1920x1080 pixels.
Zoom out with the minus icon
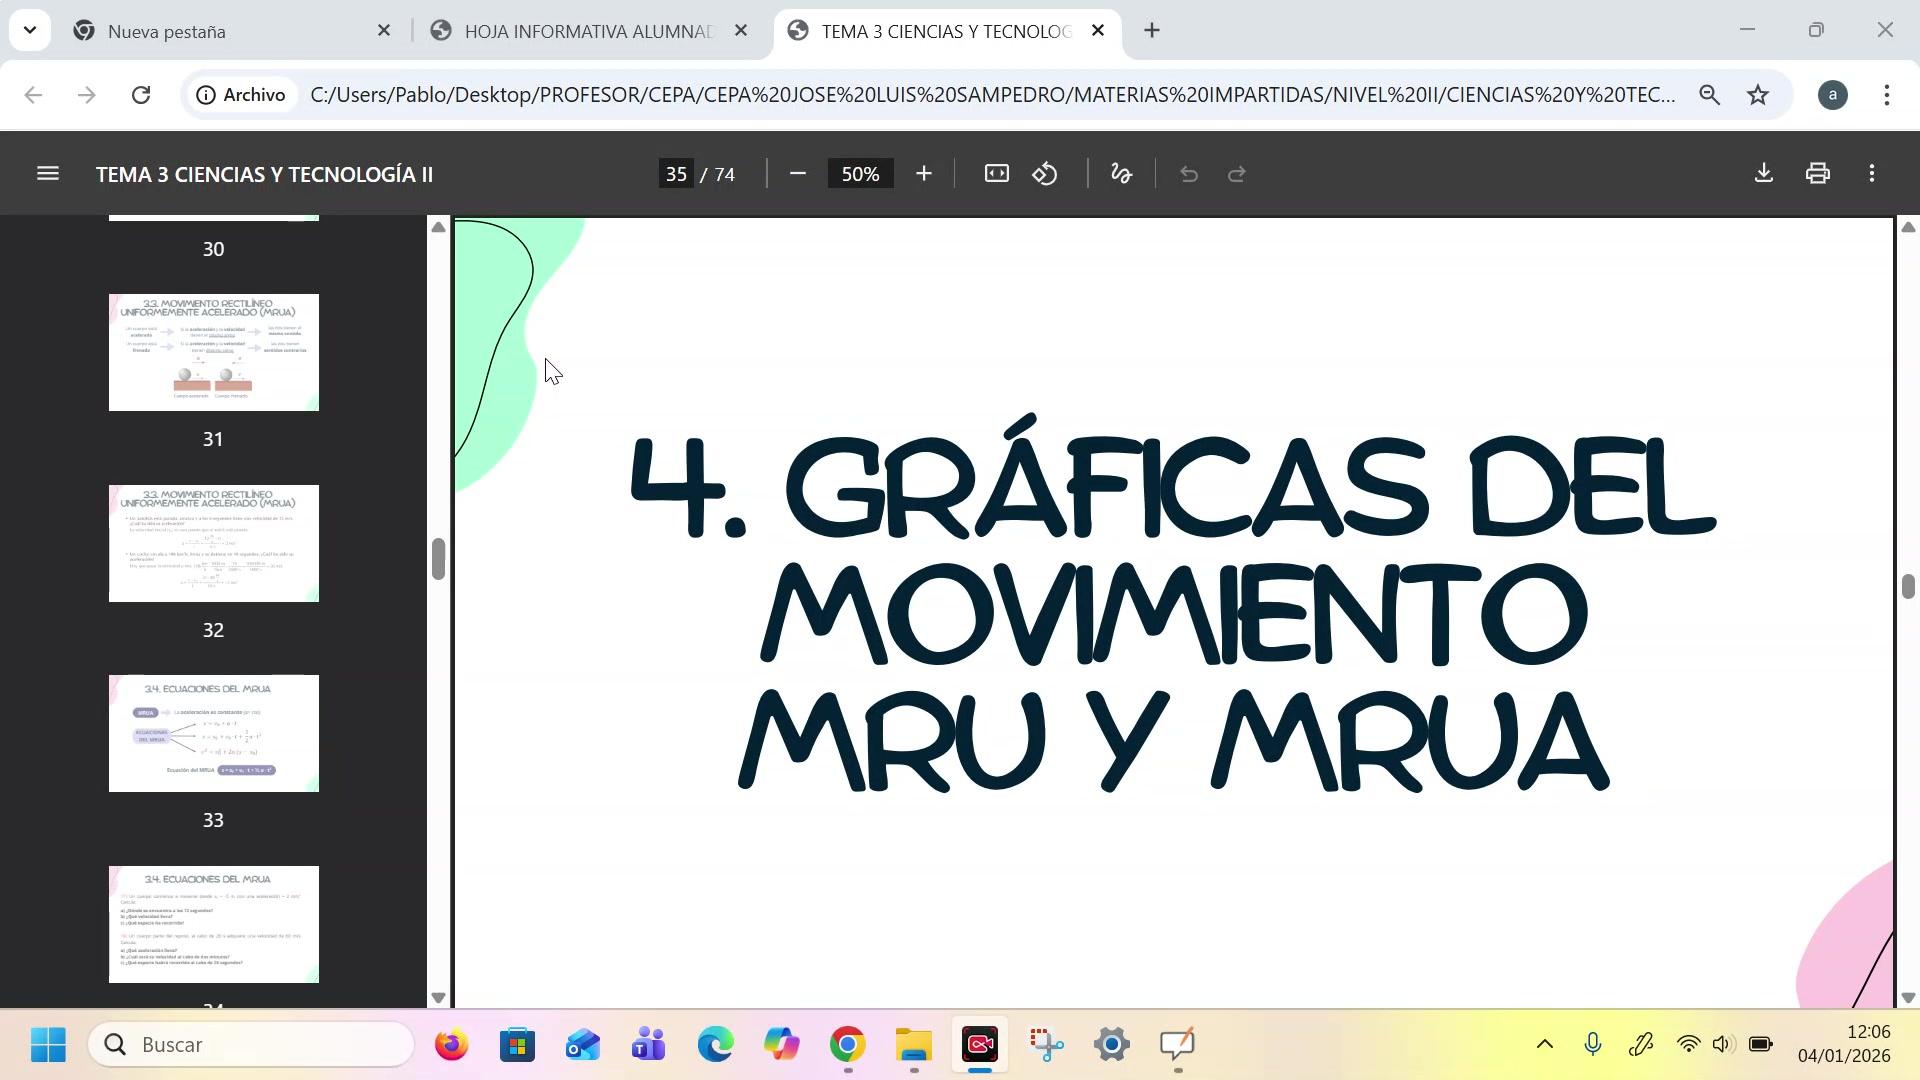[797, 174]
